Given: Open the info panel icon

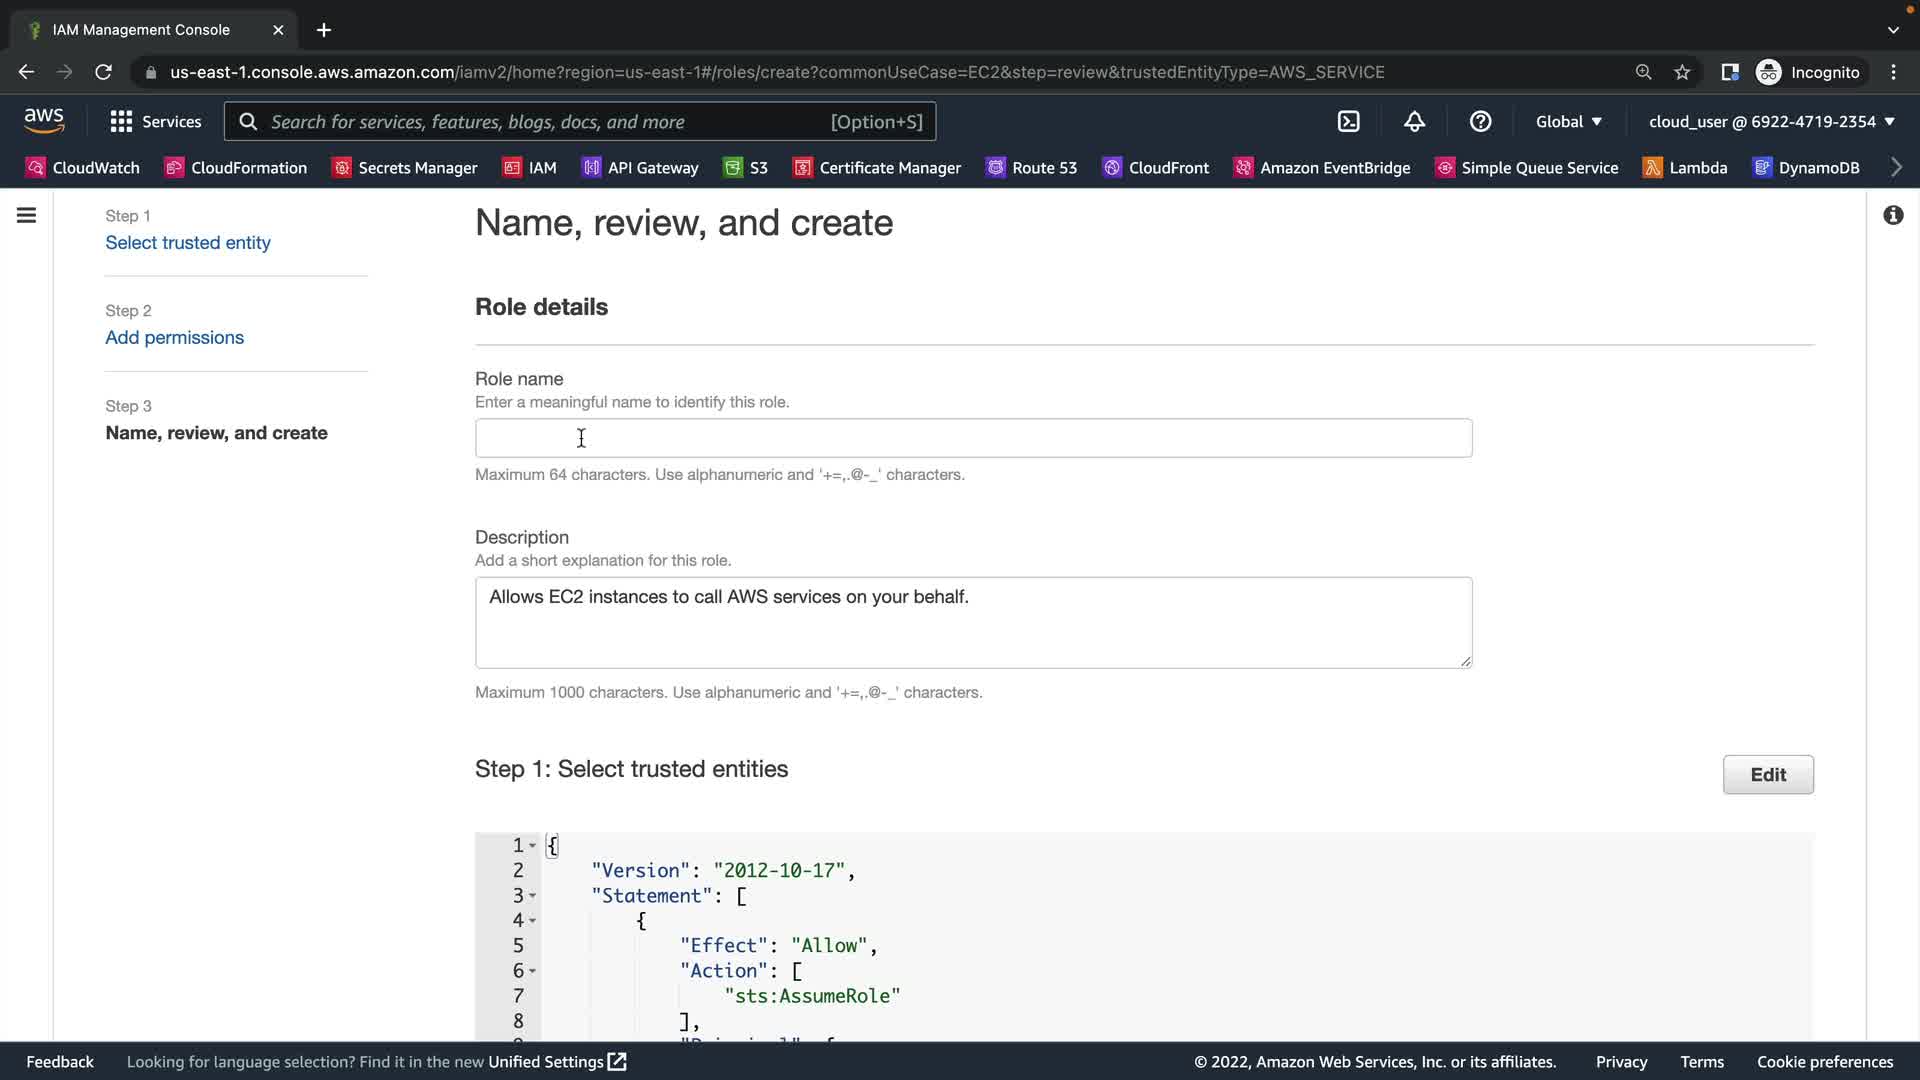Looking at the screenshot, I should (x=1893, y=215).
